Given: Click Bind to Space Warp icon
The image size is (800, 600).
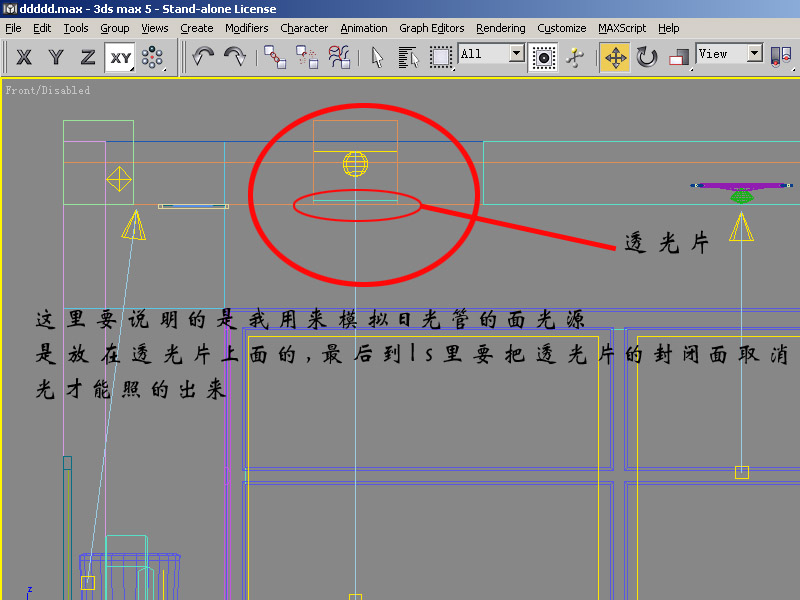Looking at the screenshot, I should (339, 57).
